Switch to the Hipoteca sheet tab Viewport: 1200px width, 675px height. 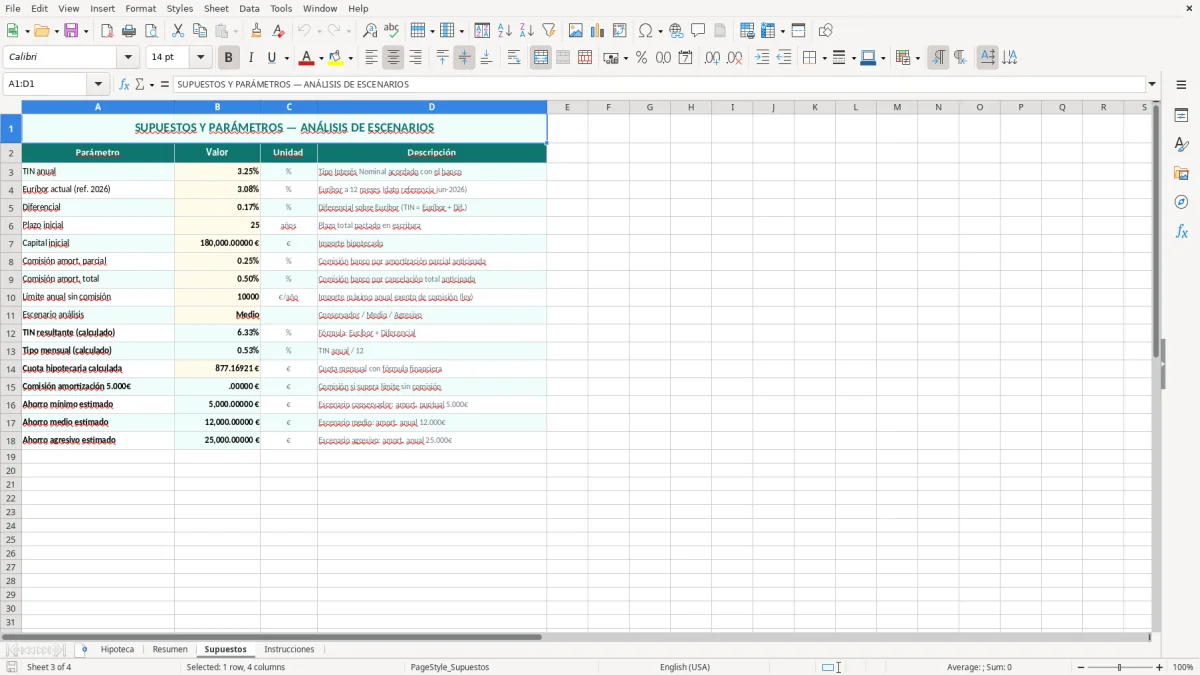pyautogui.click(x=117, y=650)
